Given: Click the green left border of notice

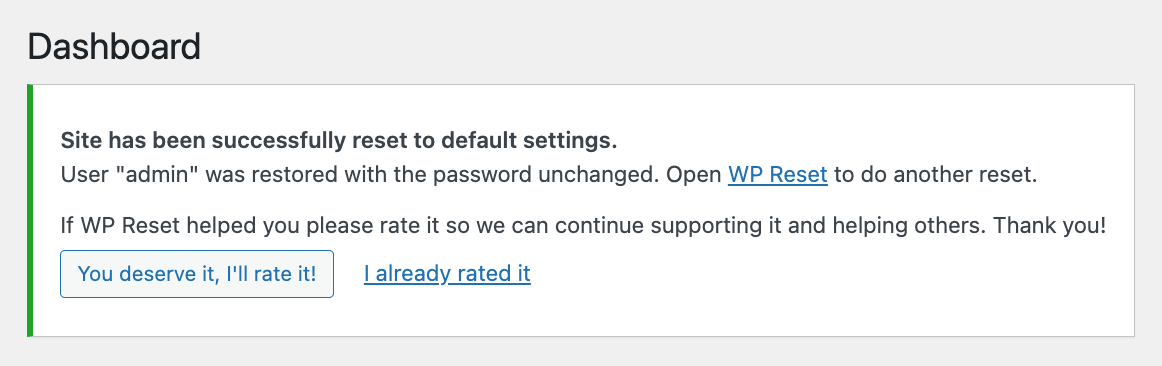Looking at the screenshot, I should pos(30,210).
